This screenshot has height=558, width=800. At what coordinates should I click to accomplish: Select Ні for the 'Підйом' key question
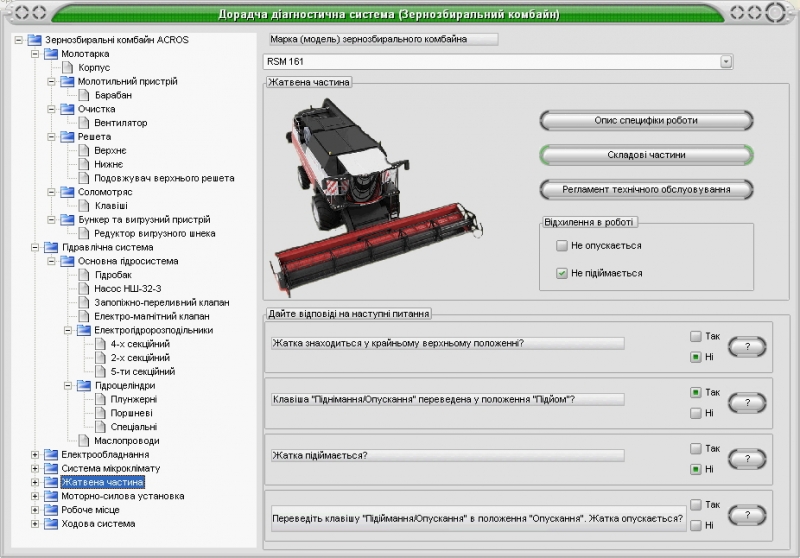tap(695, 413)
